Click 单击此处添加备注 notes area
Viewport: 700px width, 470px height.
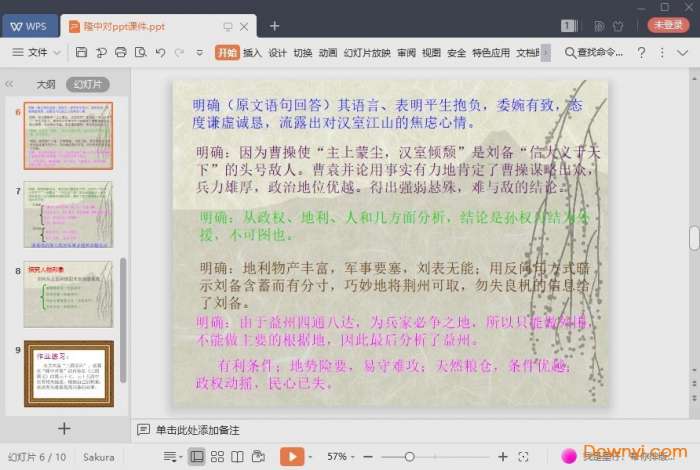tap(197, 430)
